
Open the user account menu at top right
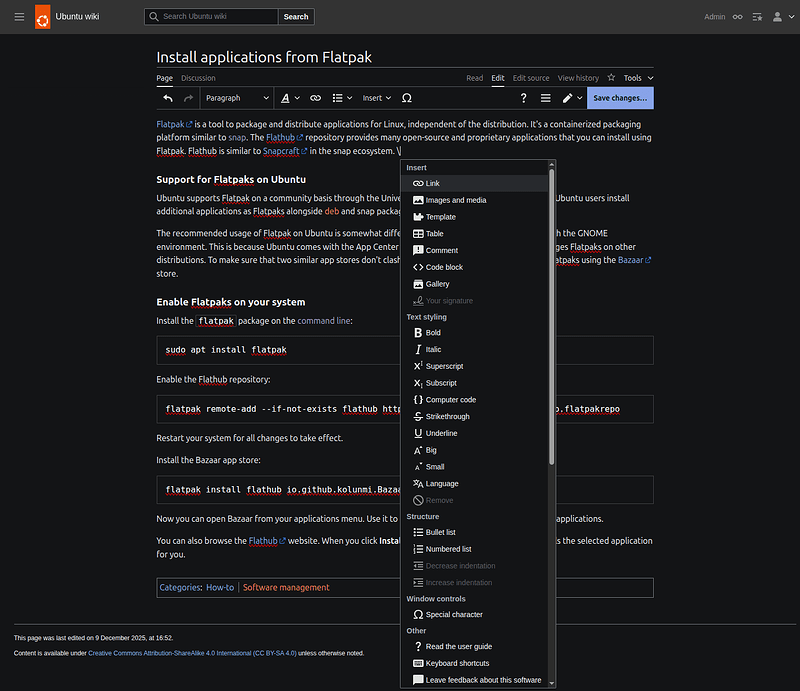point(778,16)
